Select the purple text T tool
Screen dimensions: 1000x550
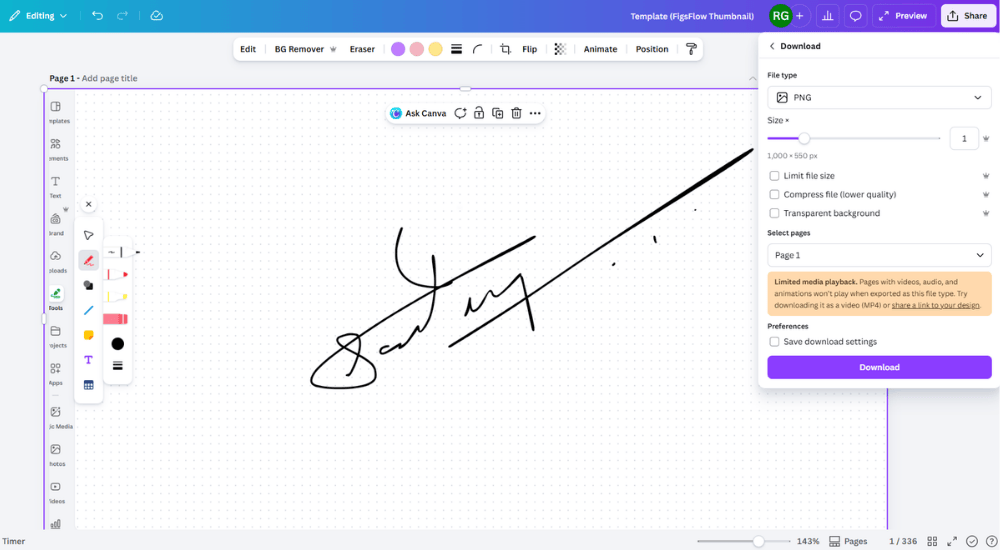[x=89, y=360]
